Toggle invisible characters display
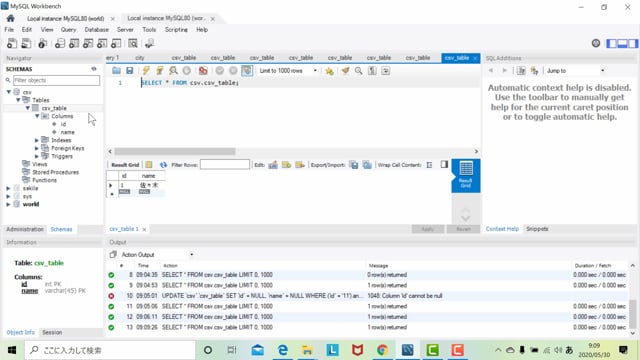 (372, 71)
